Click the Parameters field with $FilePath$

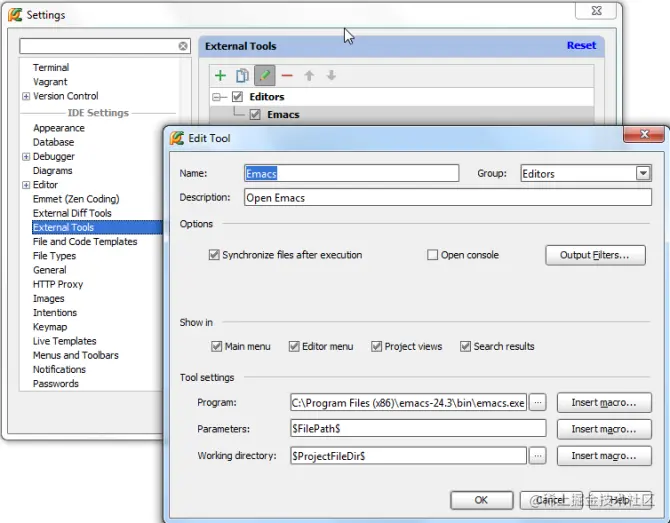418,429
